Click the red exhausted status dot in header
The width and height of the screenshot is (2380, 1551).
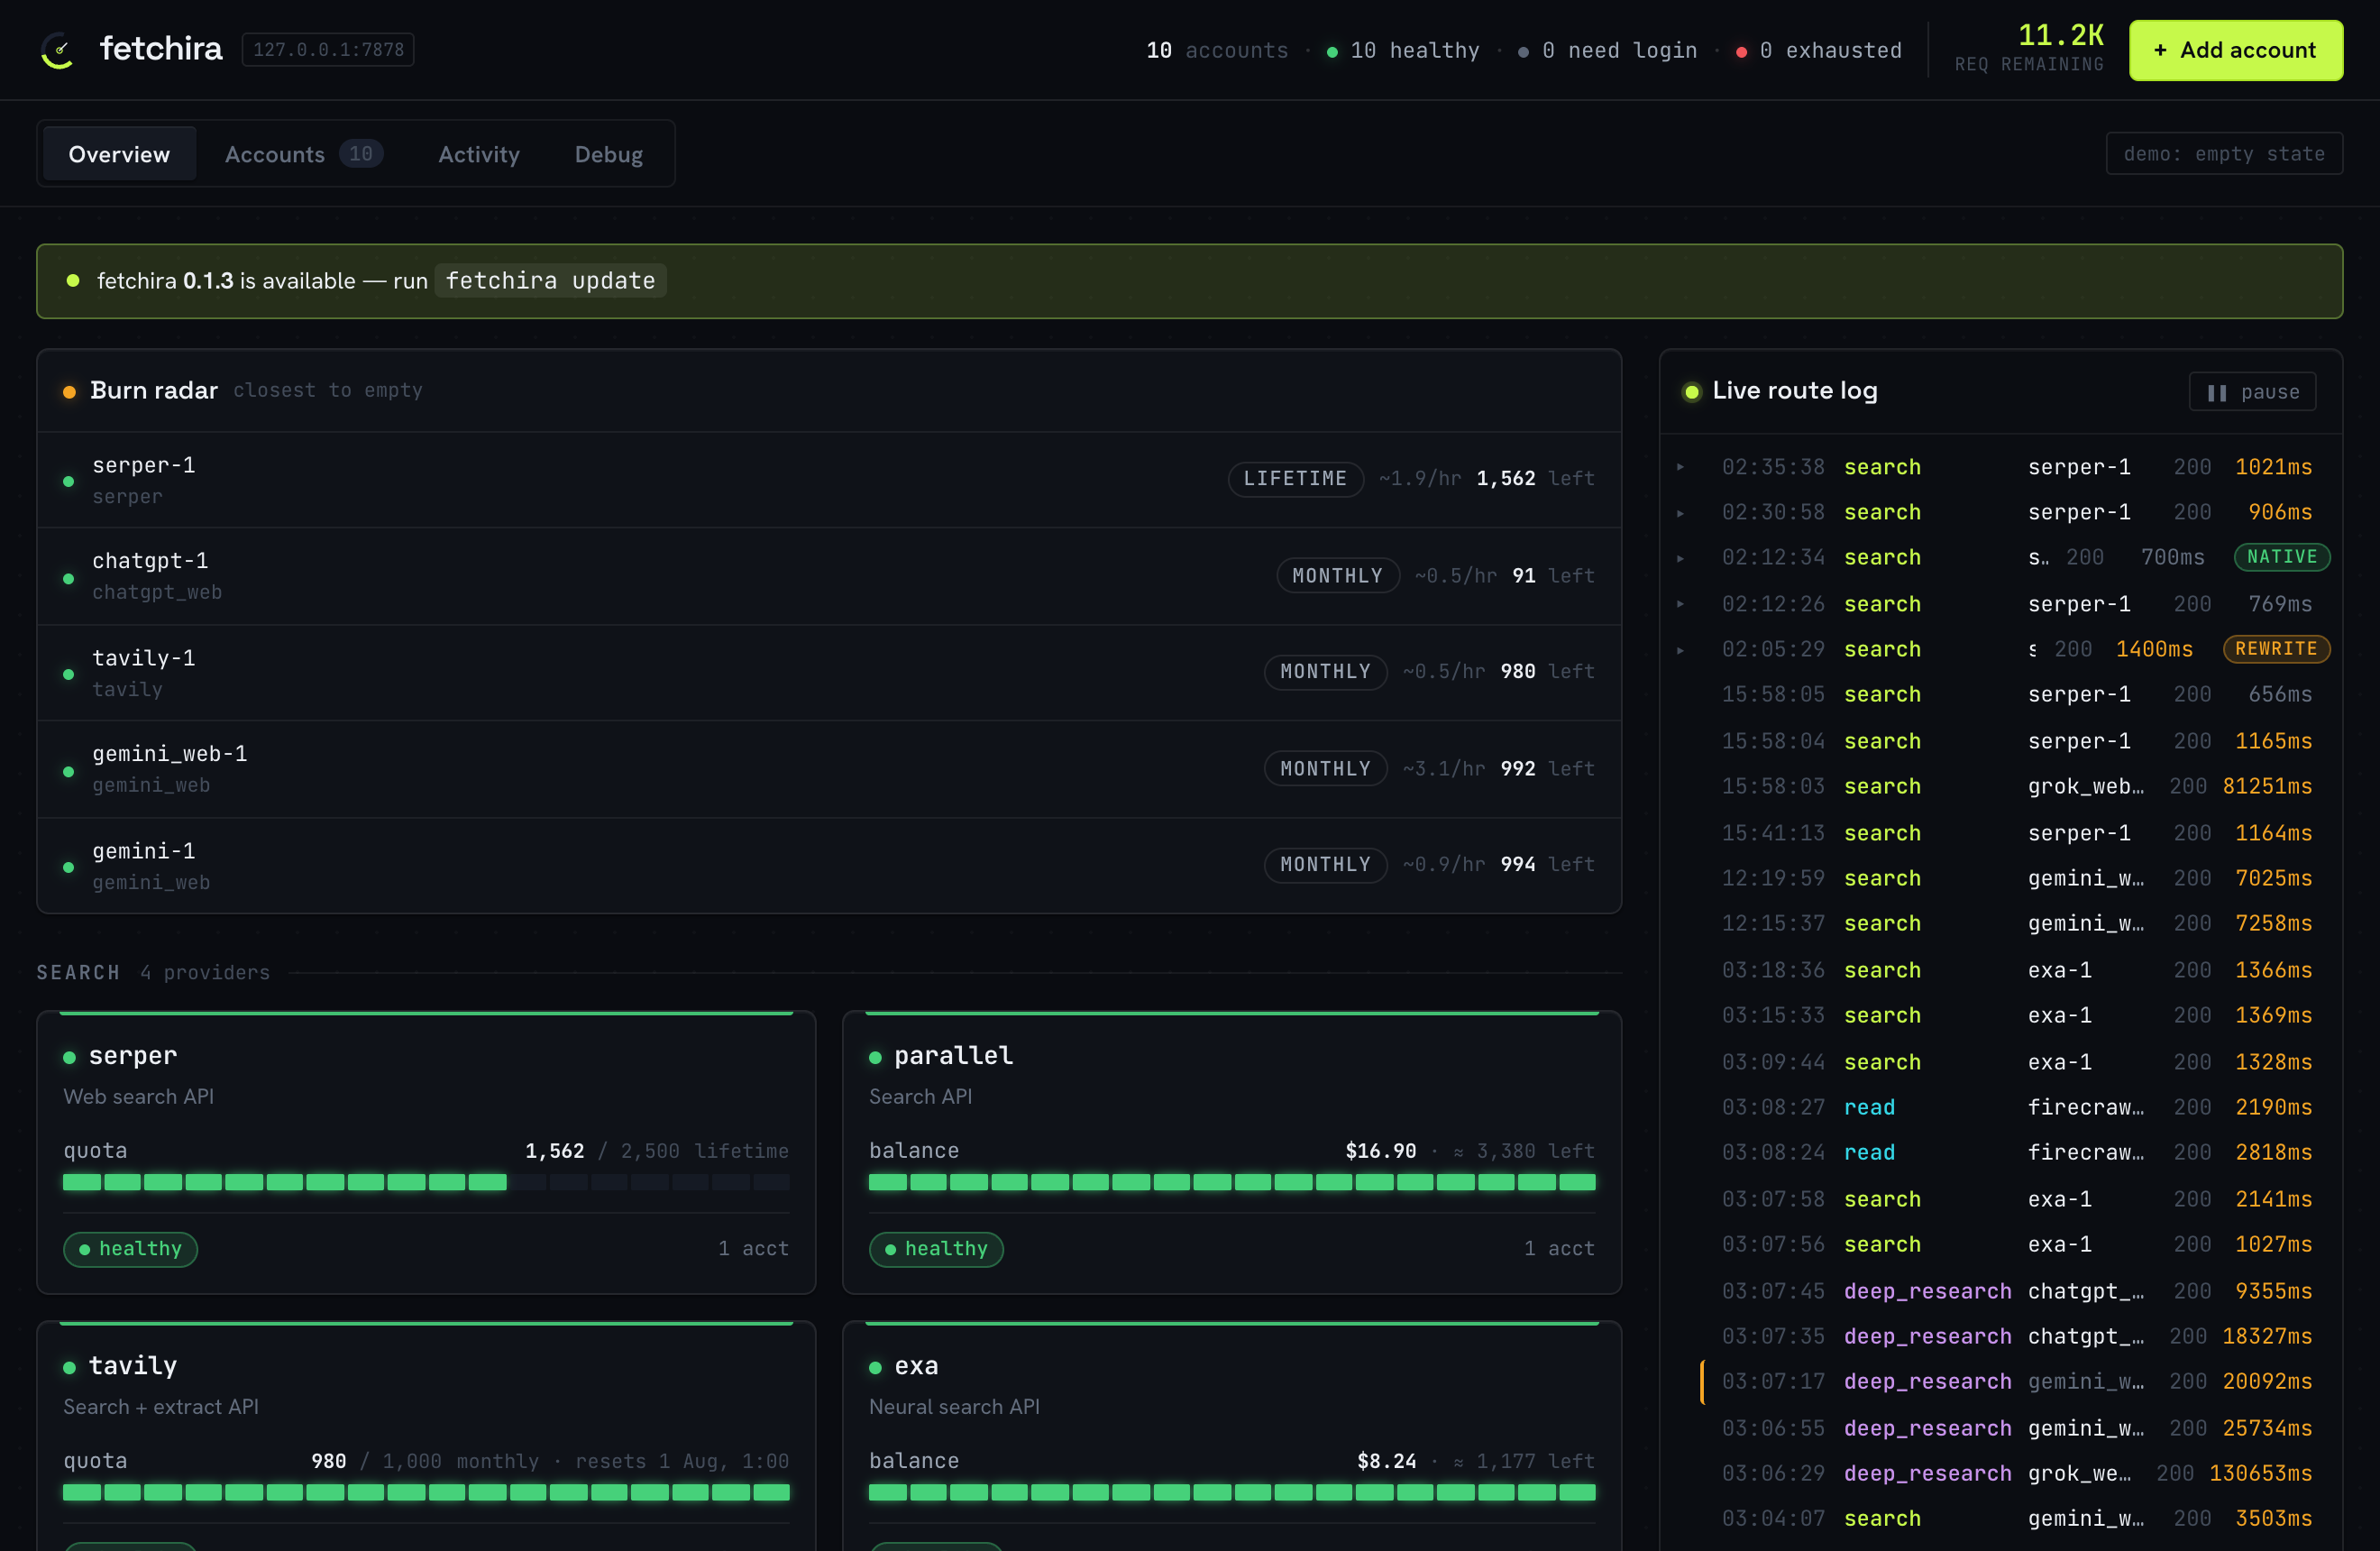point(1741,52)
